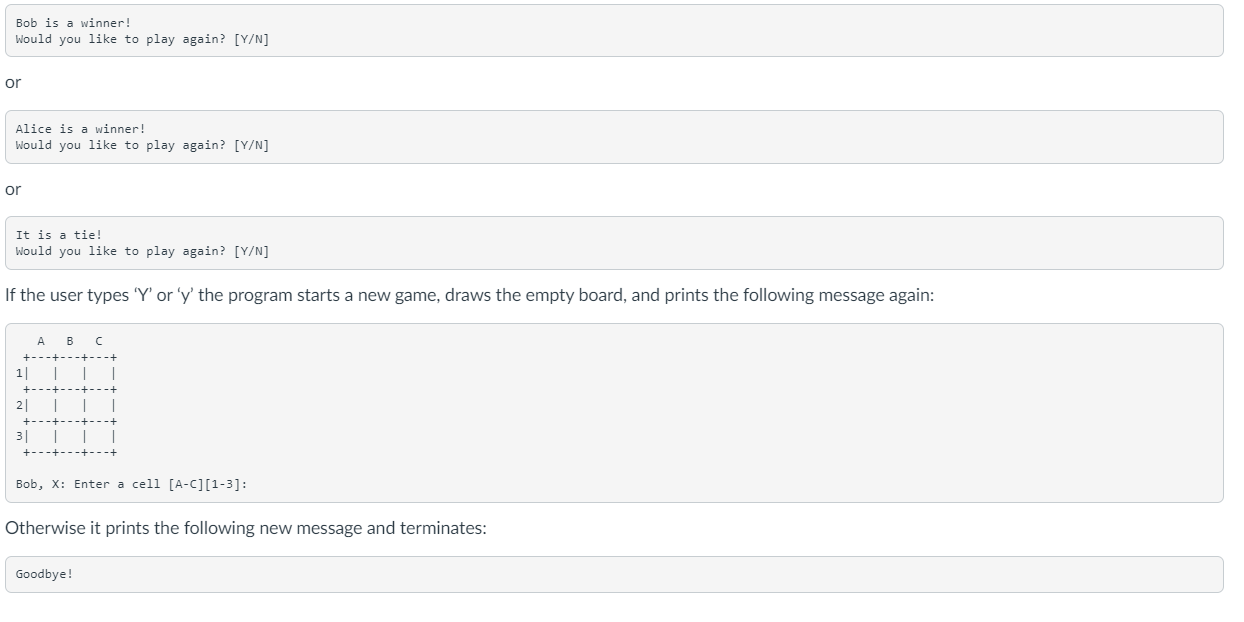Click the sentence starting "Otherwise it prints"
Image resolution: width=1244 pixels, height=622 pixels.
tap(246, 528)
